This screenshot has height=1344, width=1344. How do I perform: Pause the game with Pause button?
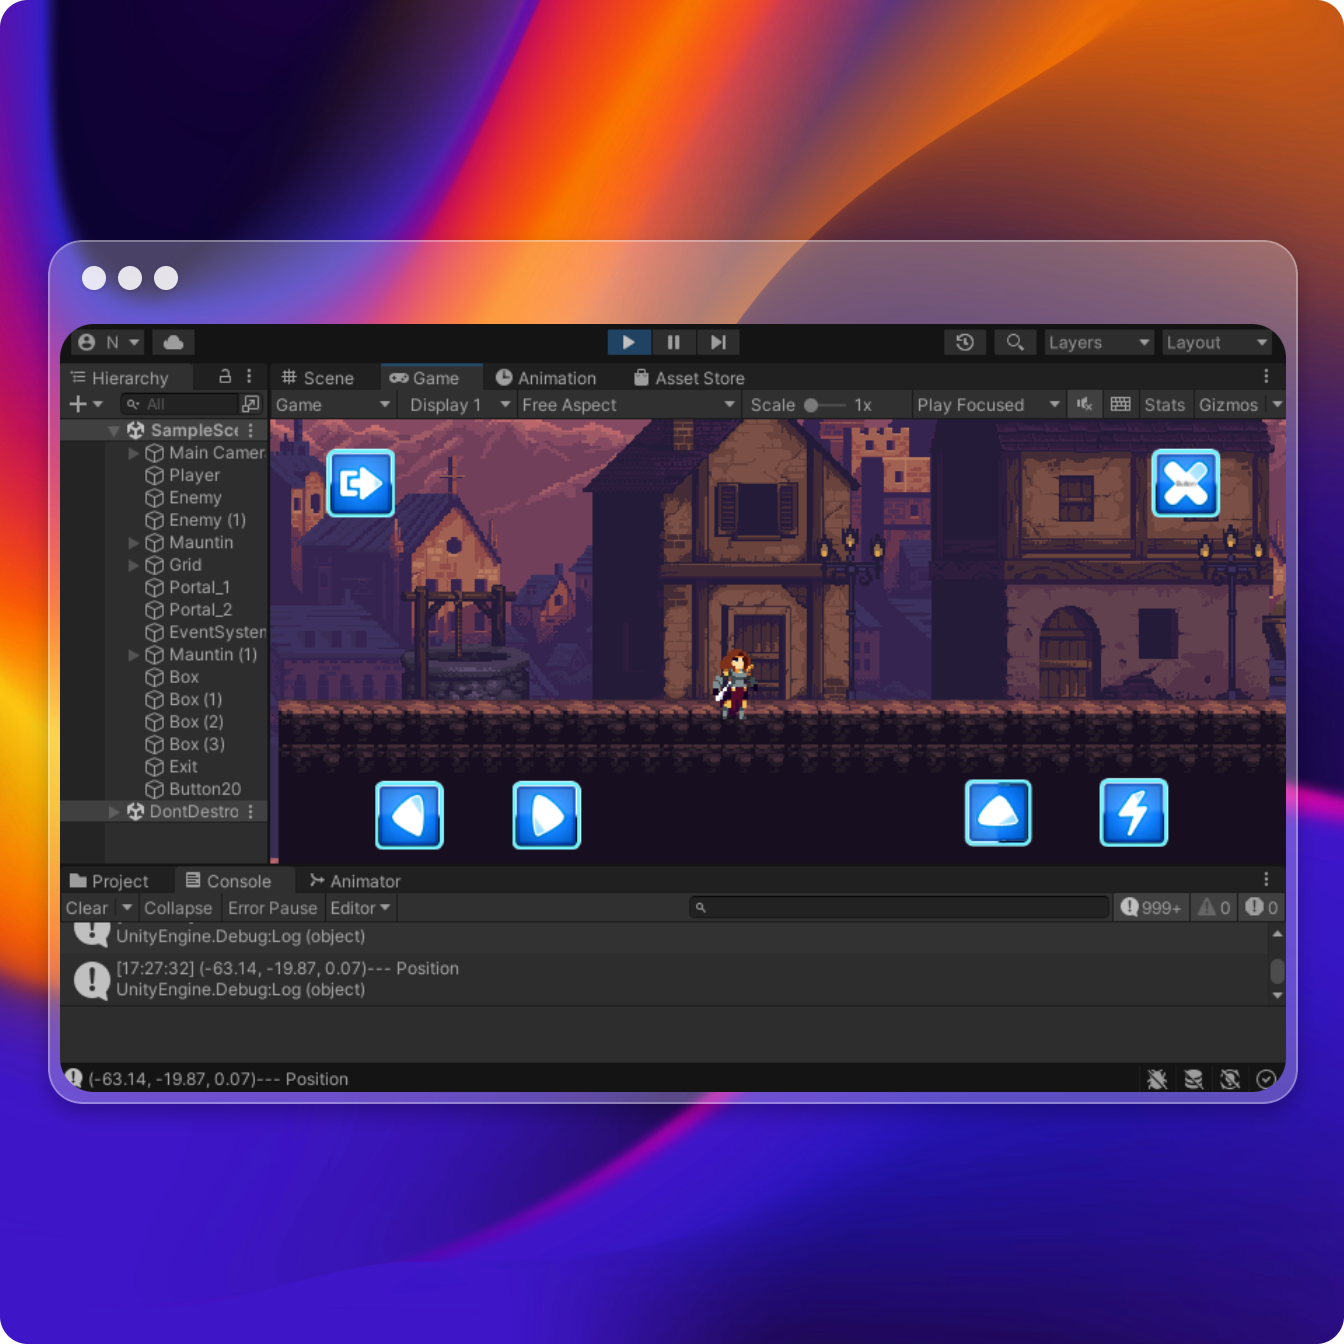674,342
